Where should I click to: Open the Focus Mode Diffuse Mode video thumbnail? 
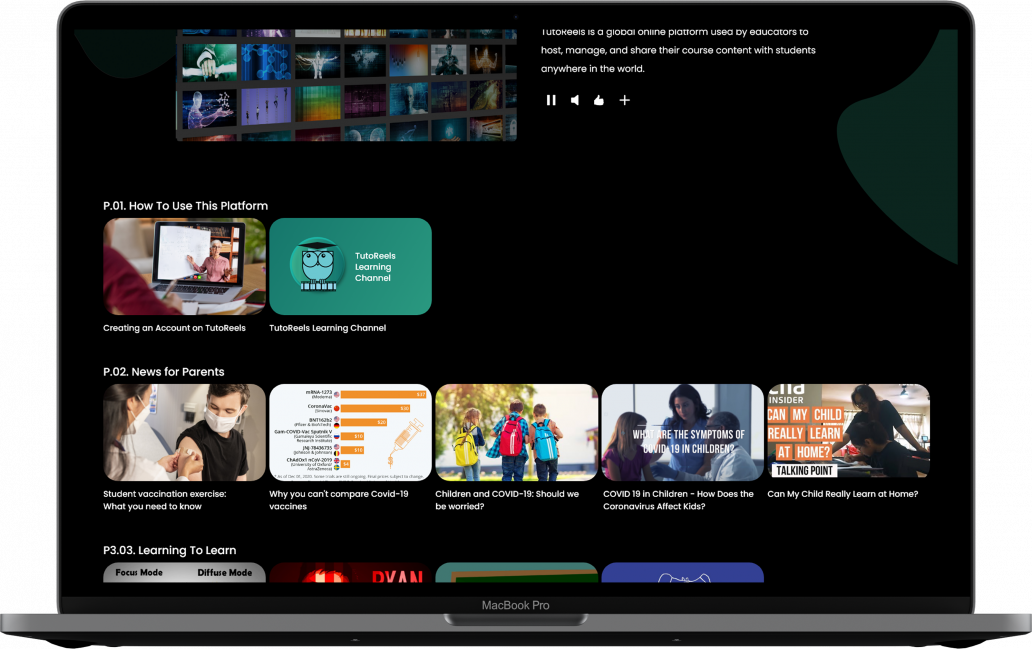184,573
